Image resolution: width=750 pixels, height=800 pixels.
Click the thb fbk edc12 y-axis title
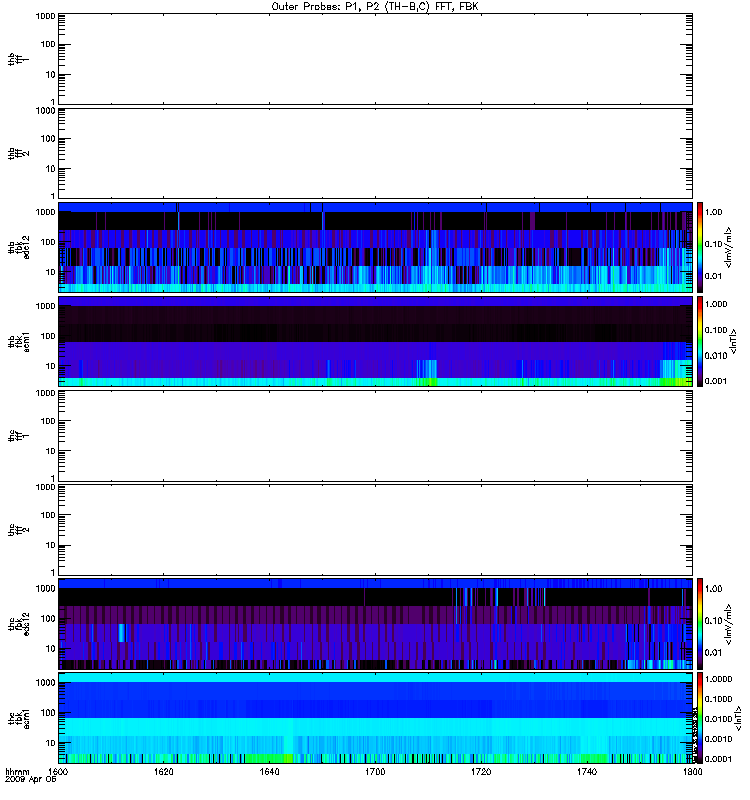[x=19, y=247]
